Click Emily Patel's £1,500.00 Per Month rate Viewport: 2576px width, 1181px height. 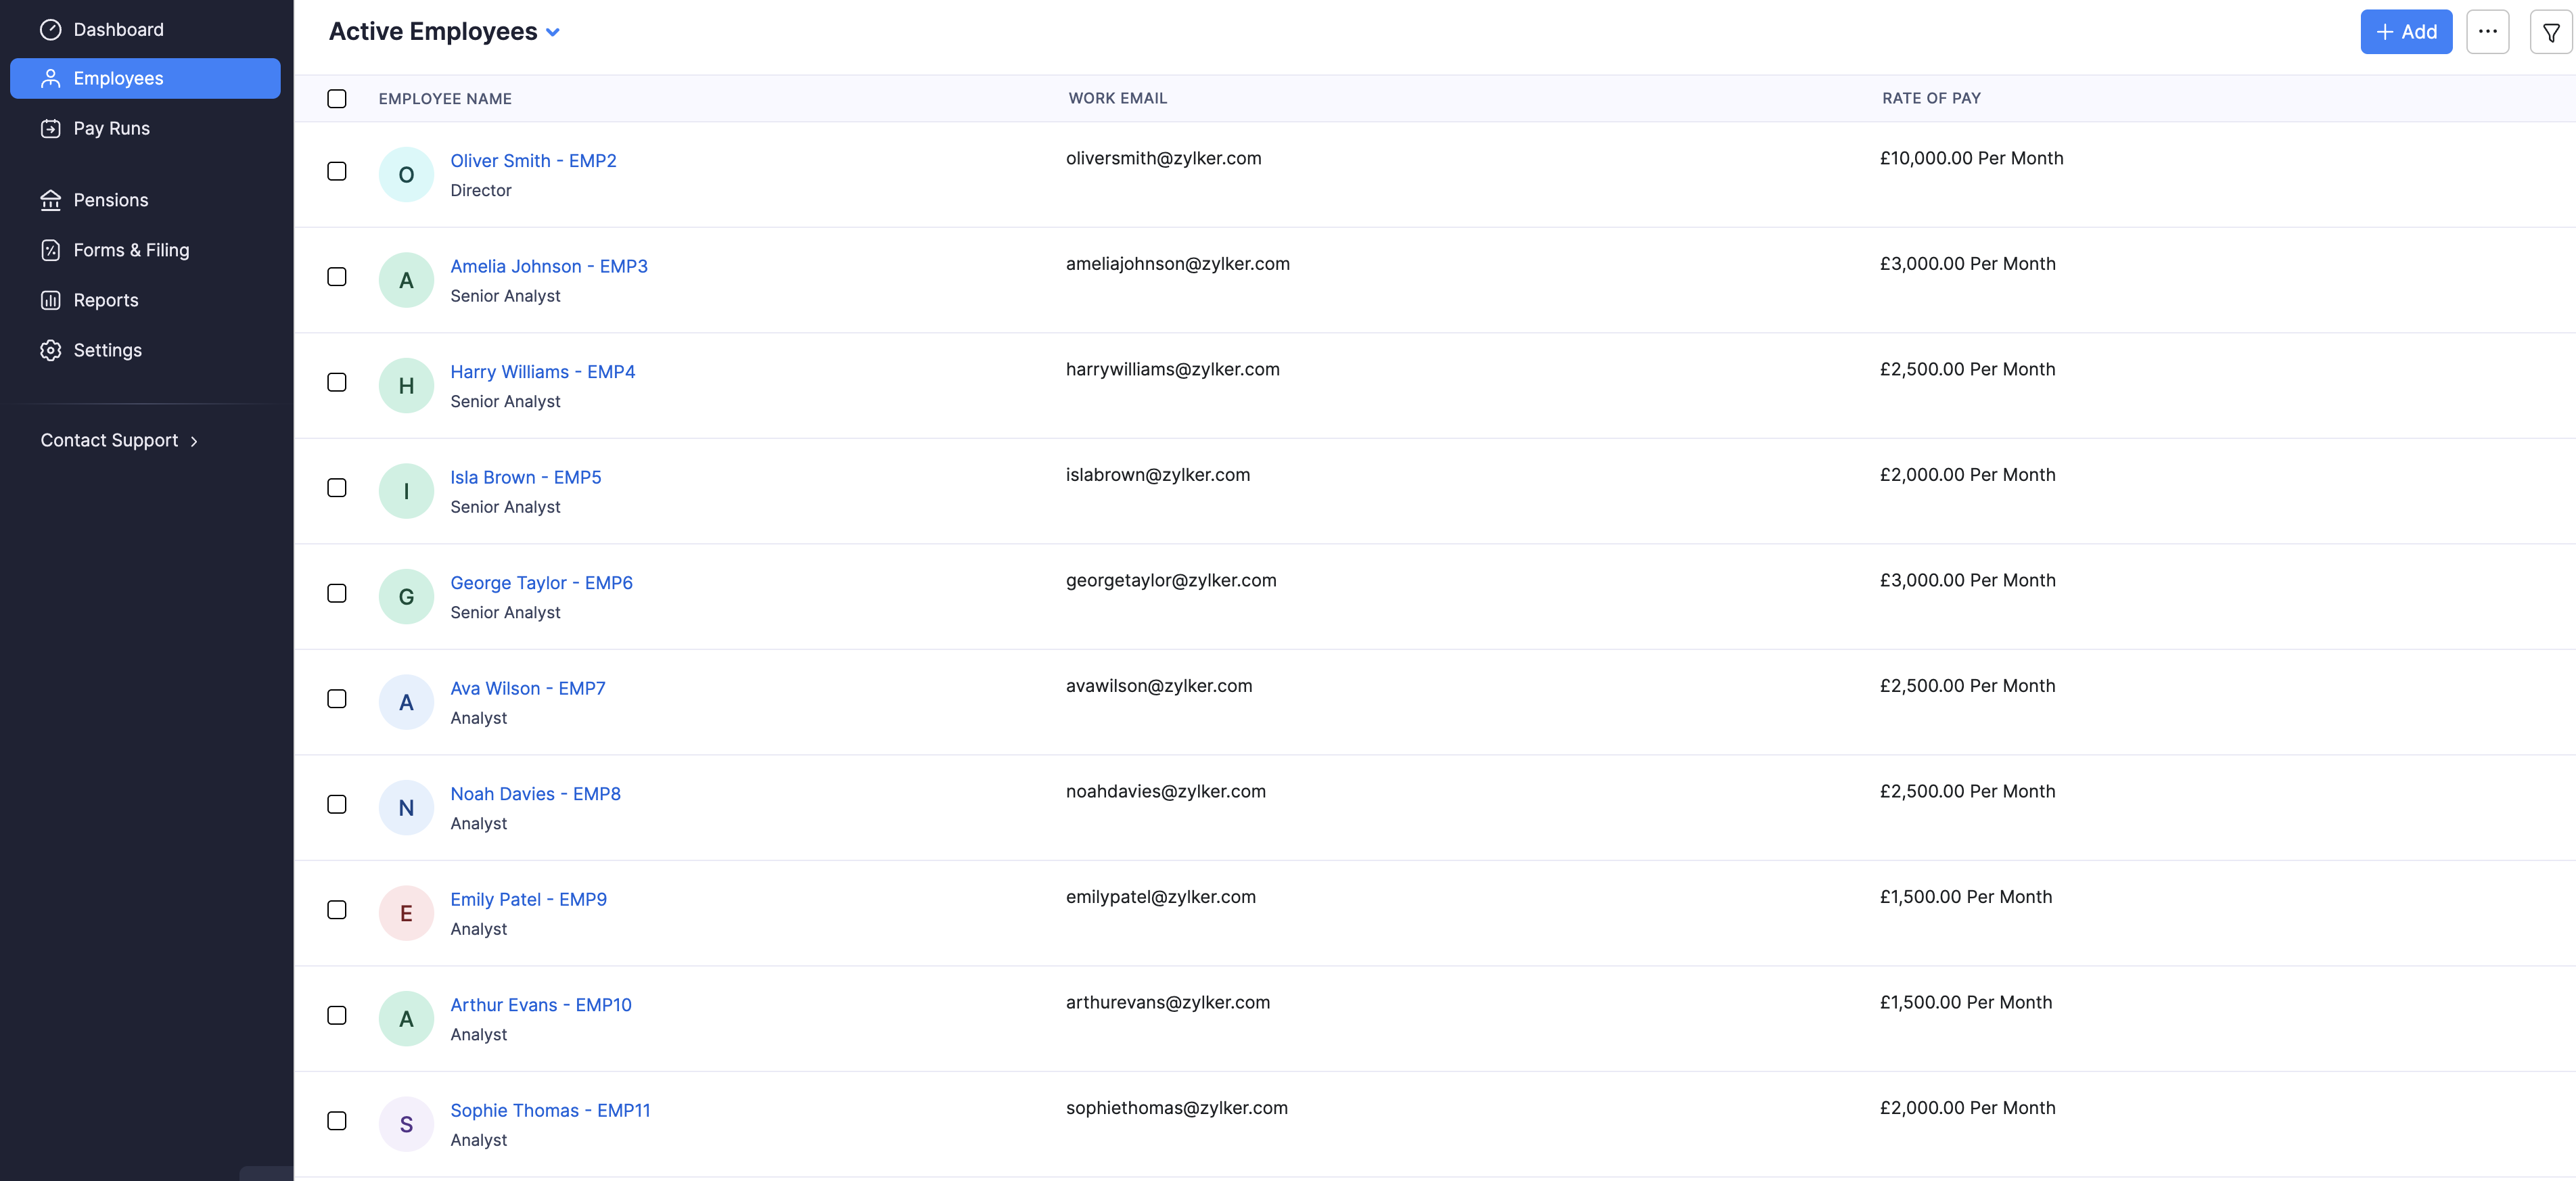1966,897
